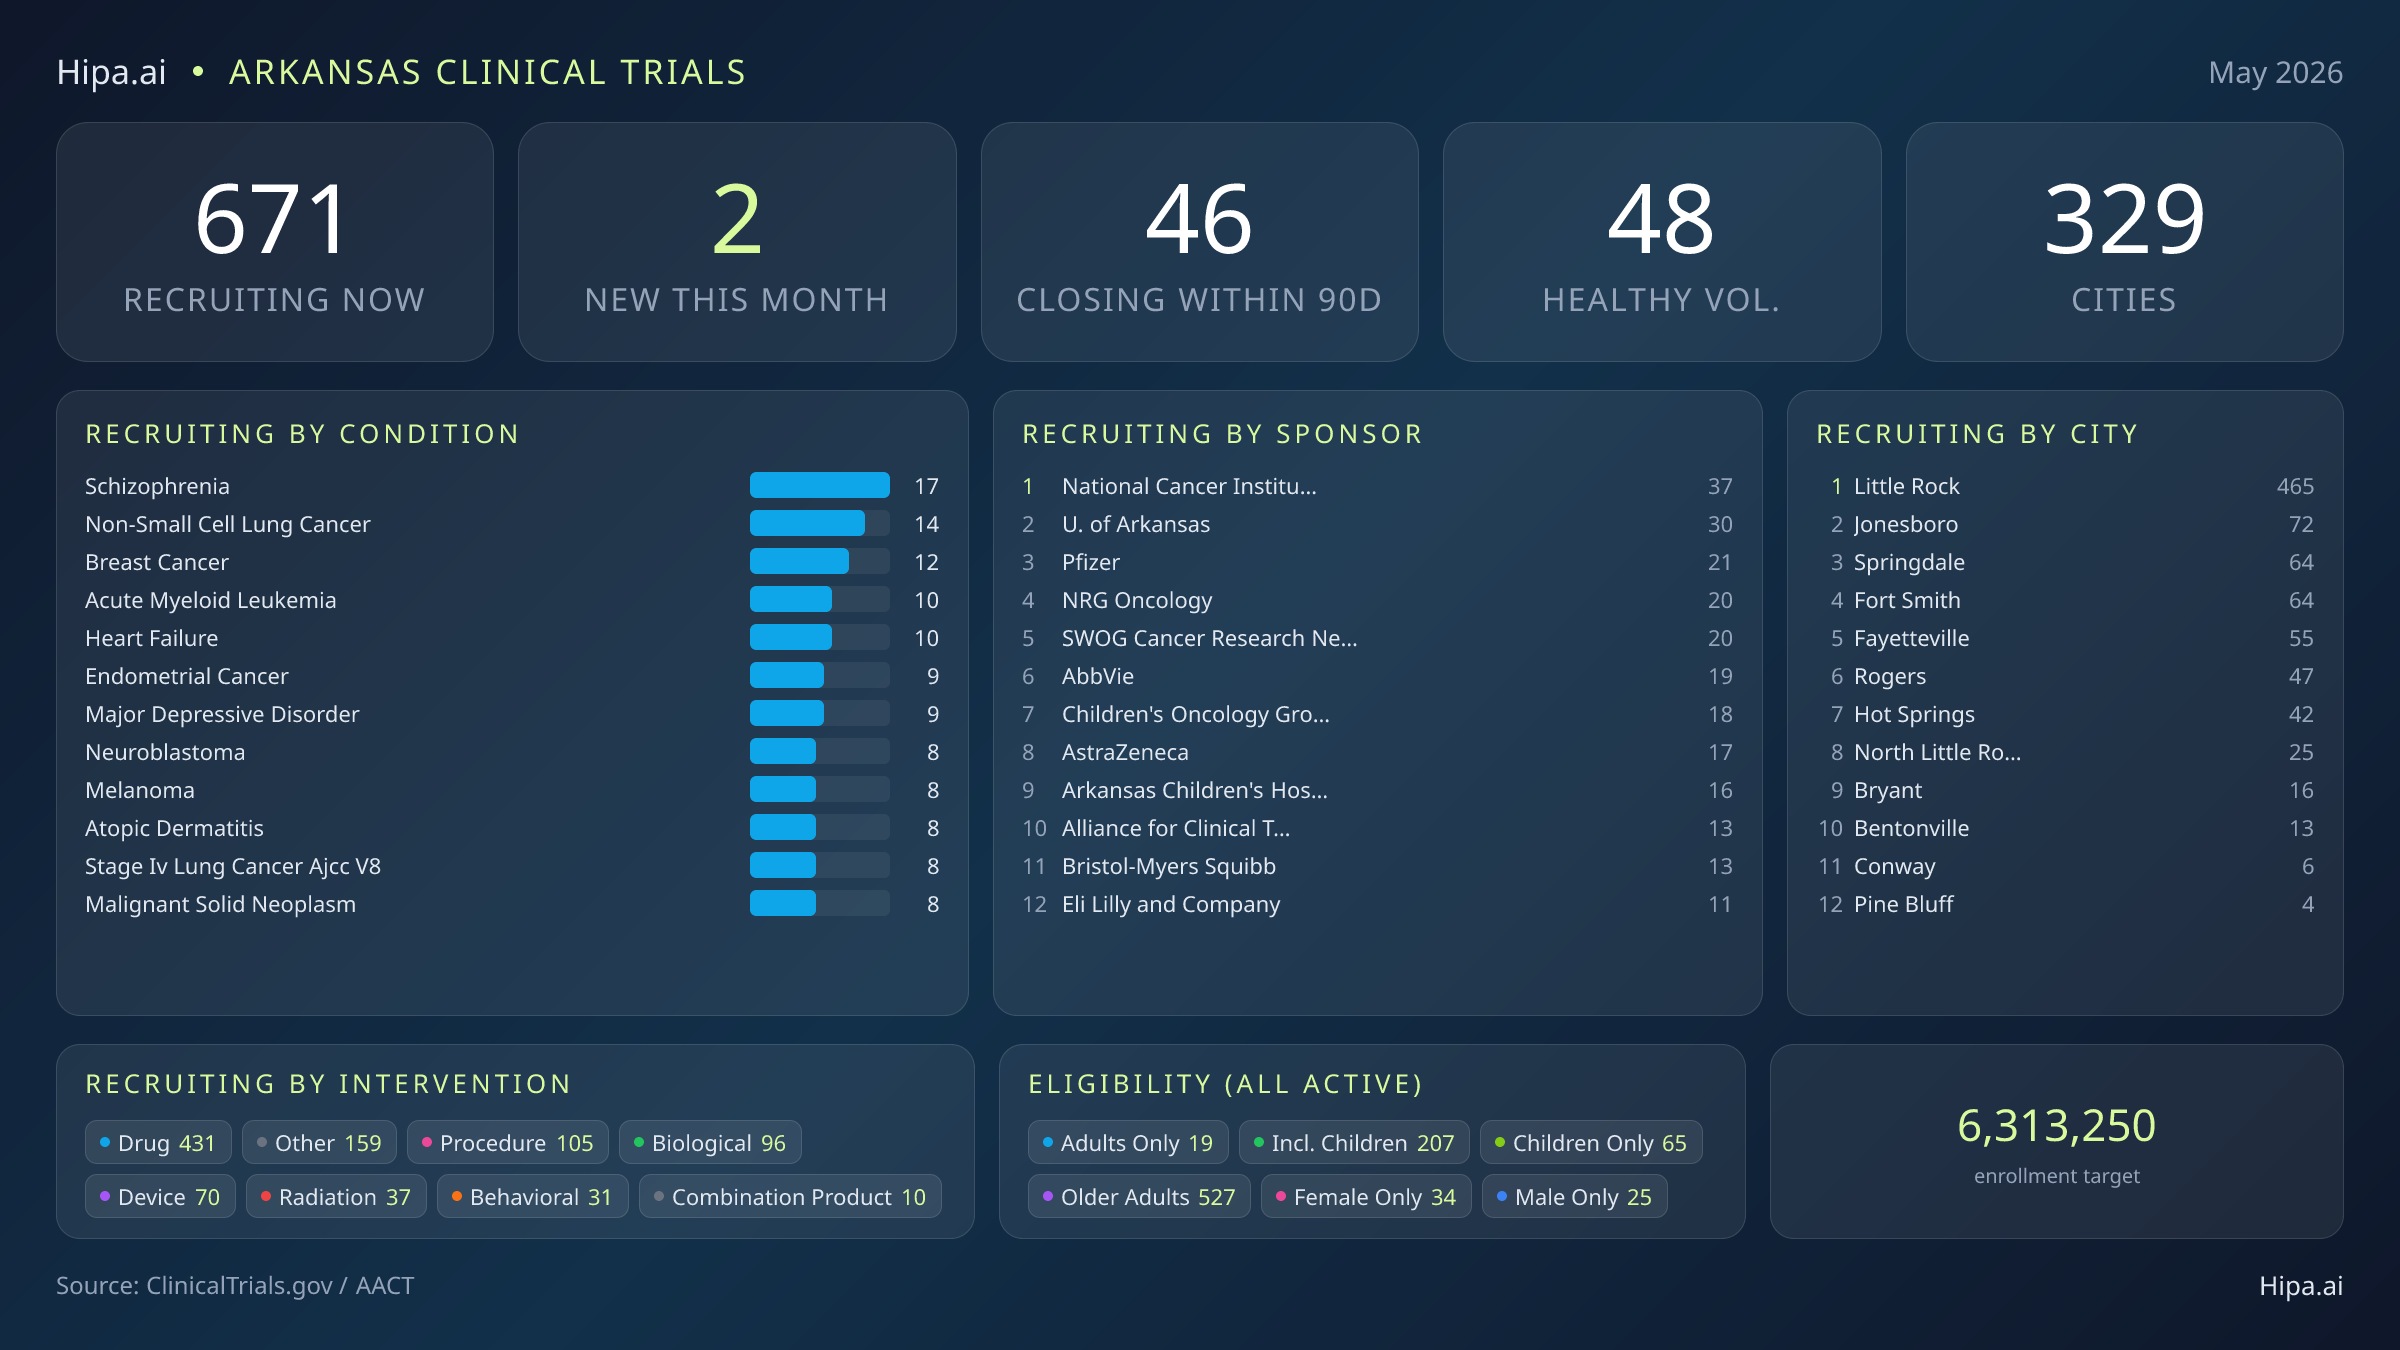Select the Closing Within 90D card
2400x1350 pixels.
1199,242
